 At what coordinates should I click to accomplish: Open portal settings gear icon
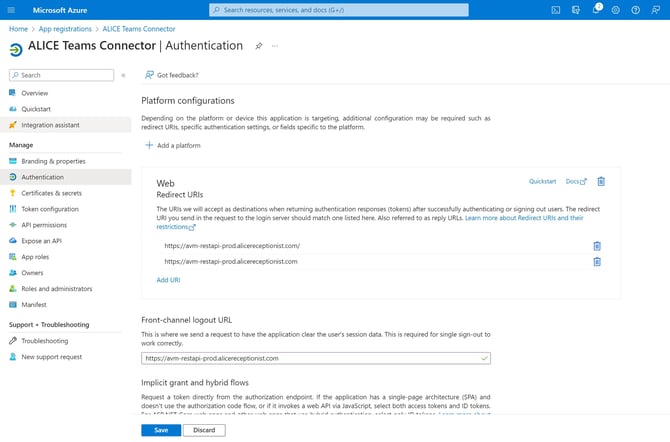coord(615,10)
